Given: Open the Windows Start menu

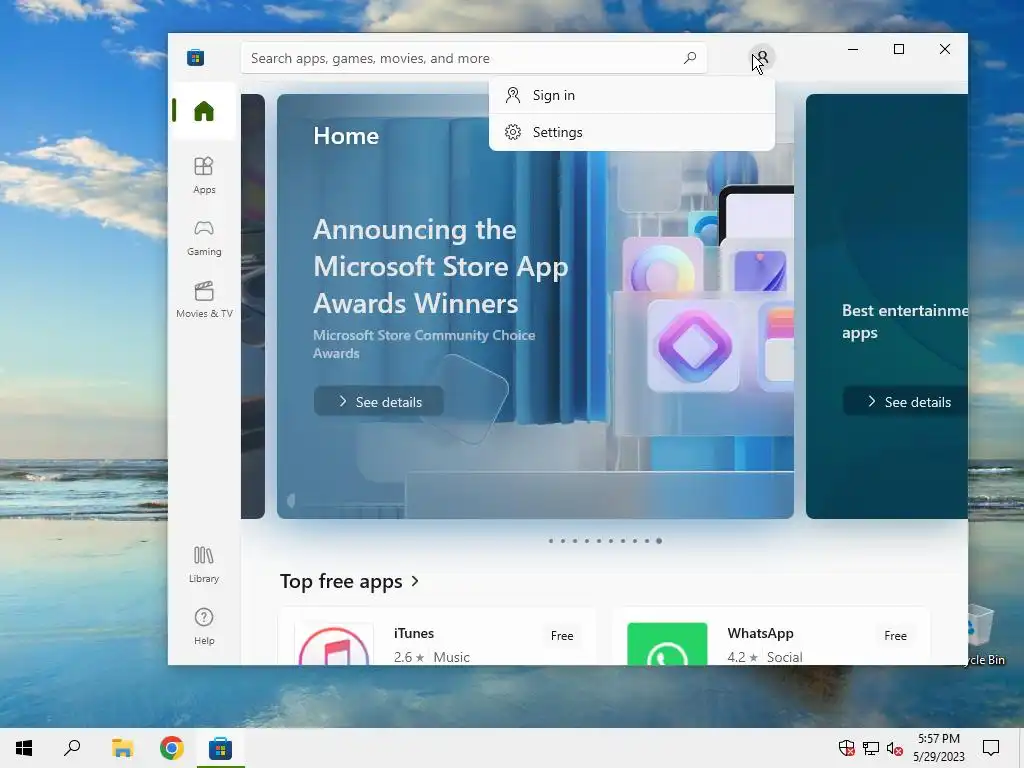Looking at the screenshot, I should (24, 748).
